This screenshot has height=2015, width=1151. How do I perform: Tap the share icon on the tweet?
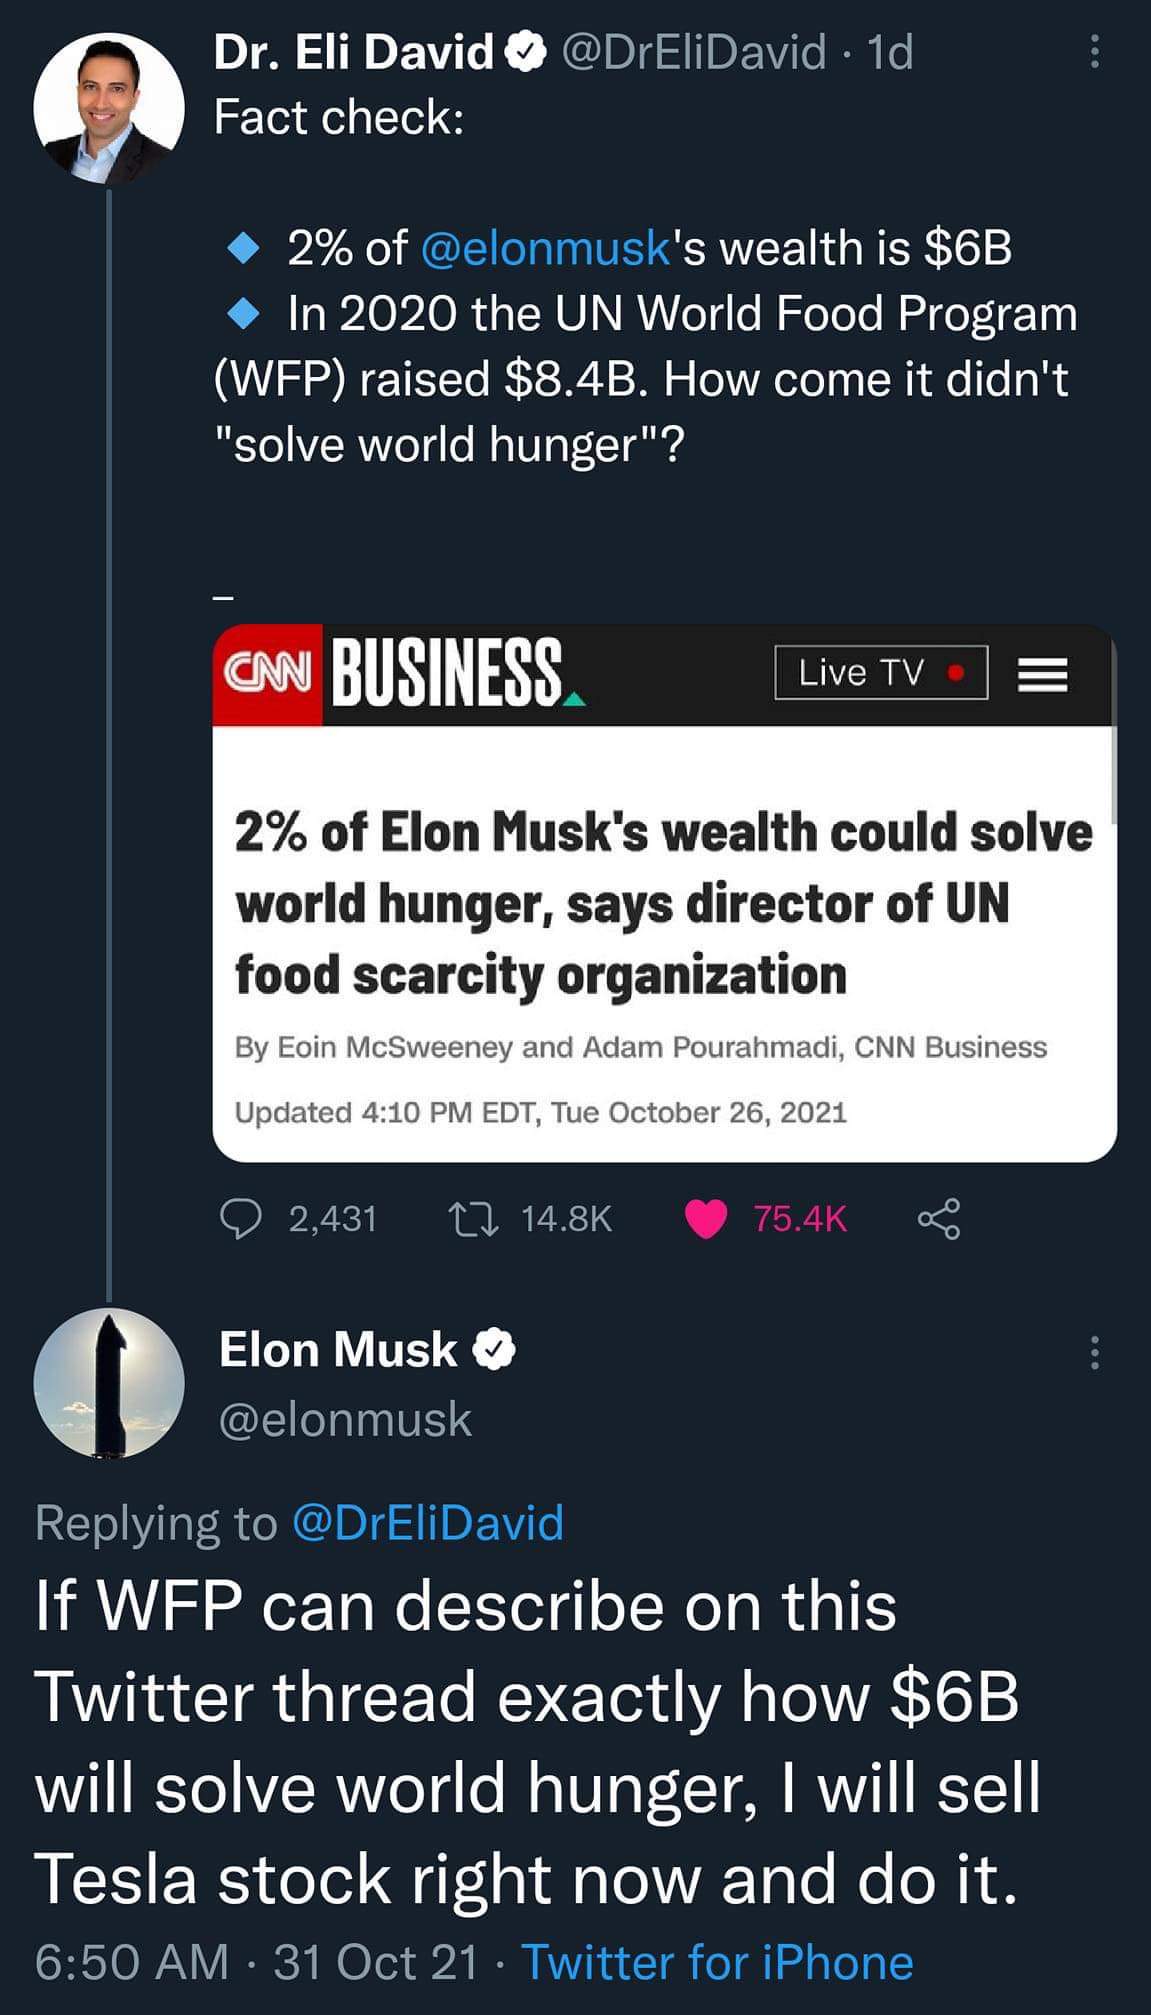click(939, 1219)
